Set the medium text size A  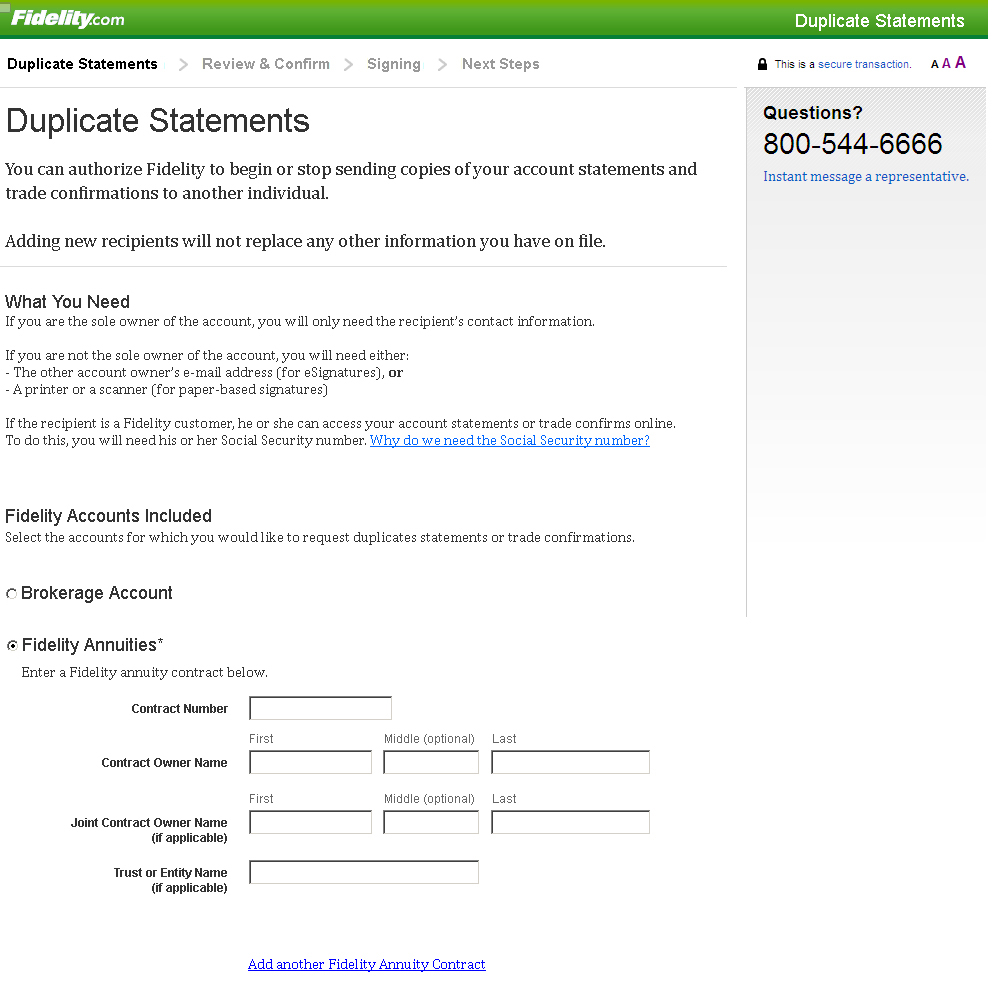(x=946, y=64)
